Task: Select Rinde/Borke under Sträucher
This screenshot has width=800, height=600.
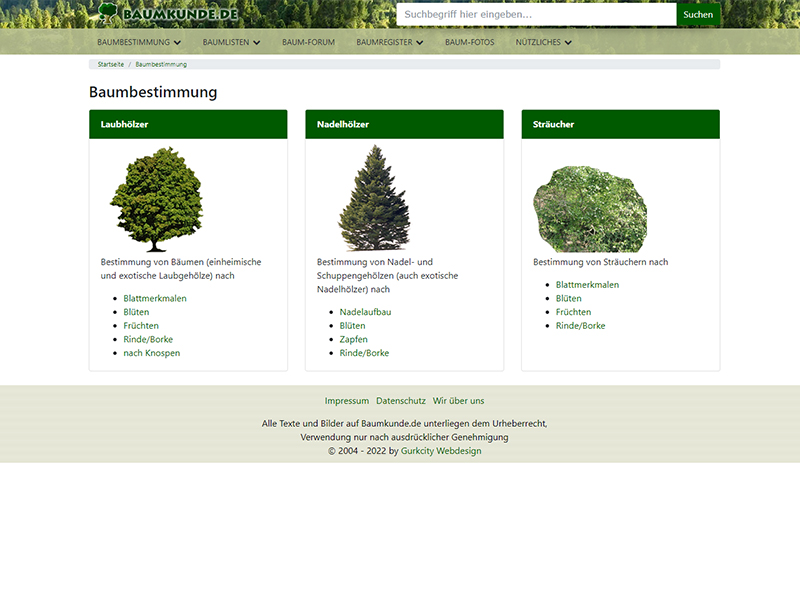Action: [x=580, y=326]
